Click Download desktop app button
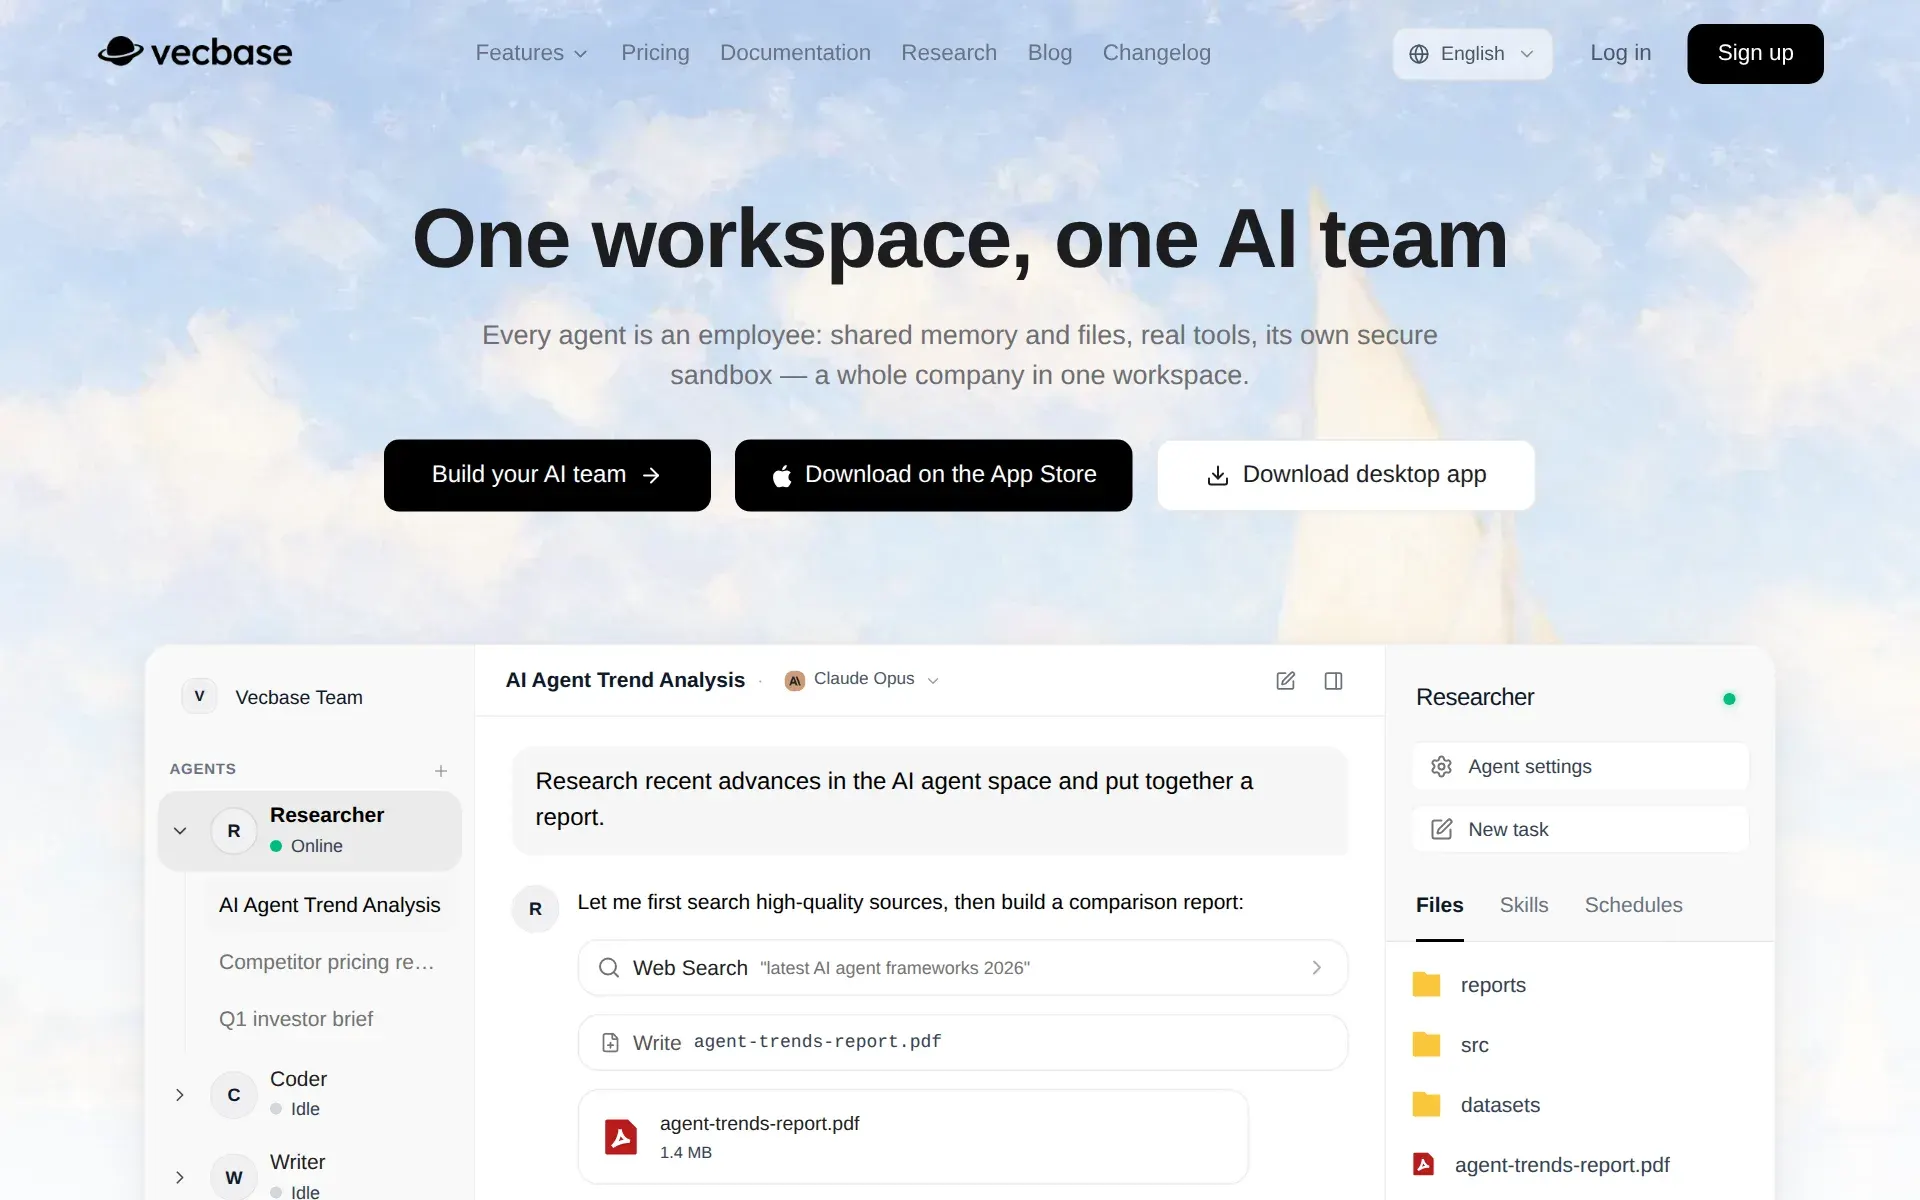The height and width of the screenshot is (1200, 1920). (1346, 475)
